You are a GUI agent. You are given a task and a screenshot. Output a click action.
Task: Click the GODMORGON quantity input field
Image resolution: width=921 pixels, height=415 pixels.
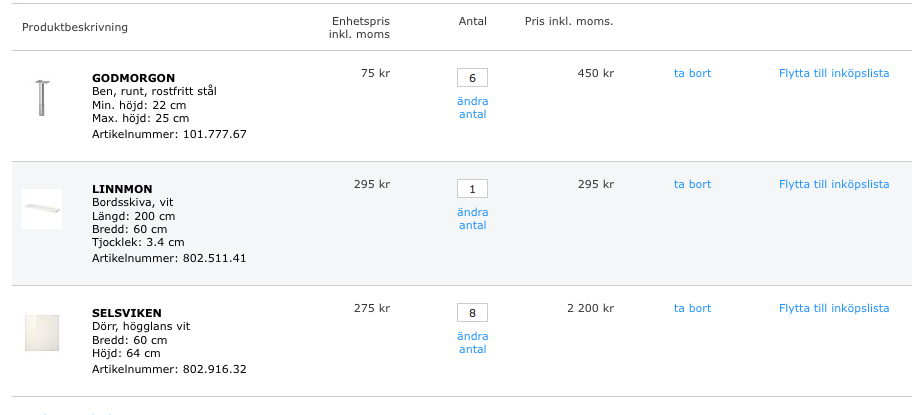pyautogui.click(x=472, y=77)
